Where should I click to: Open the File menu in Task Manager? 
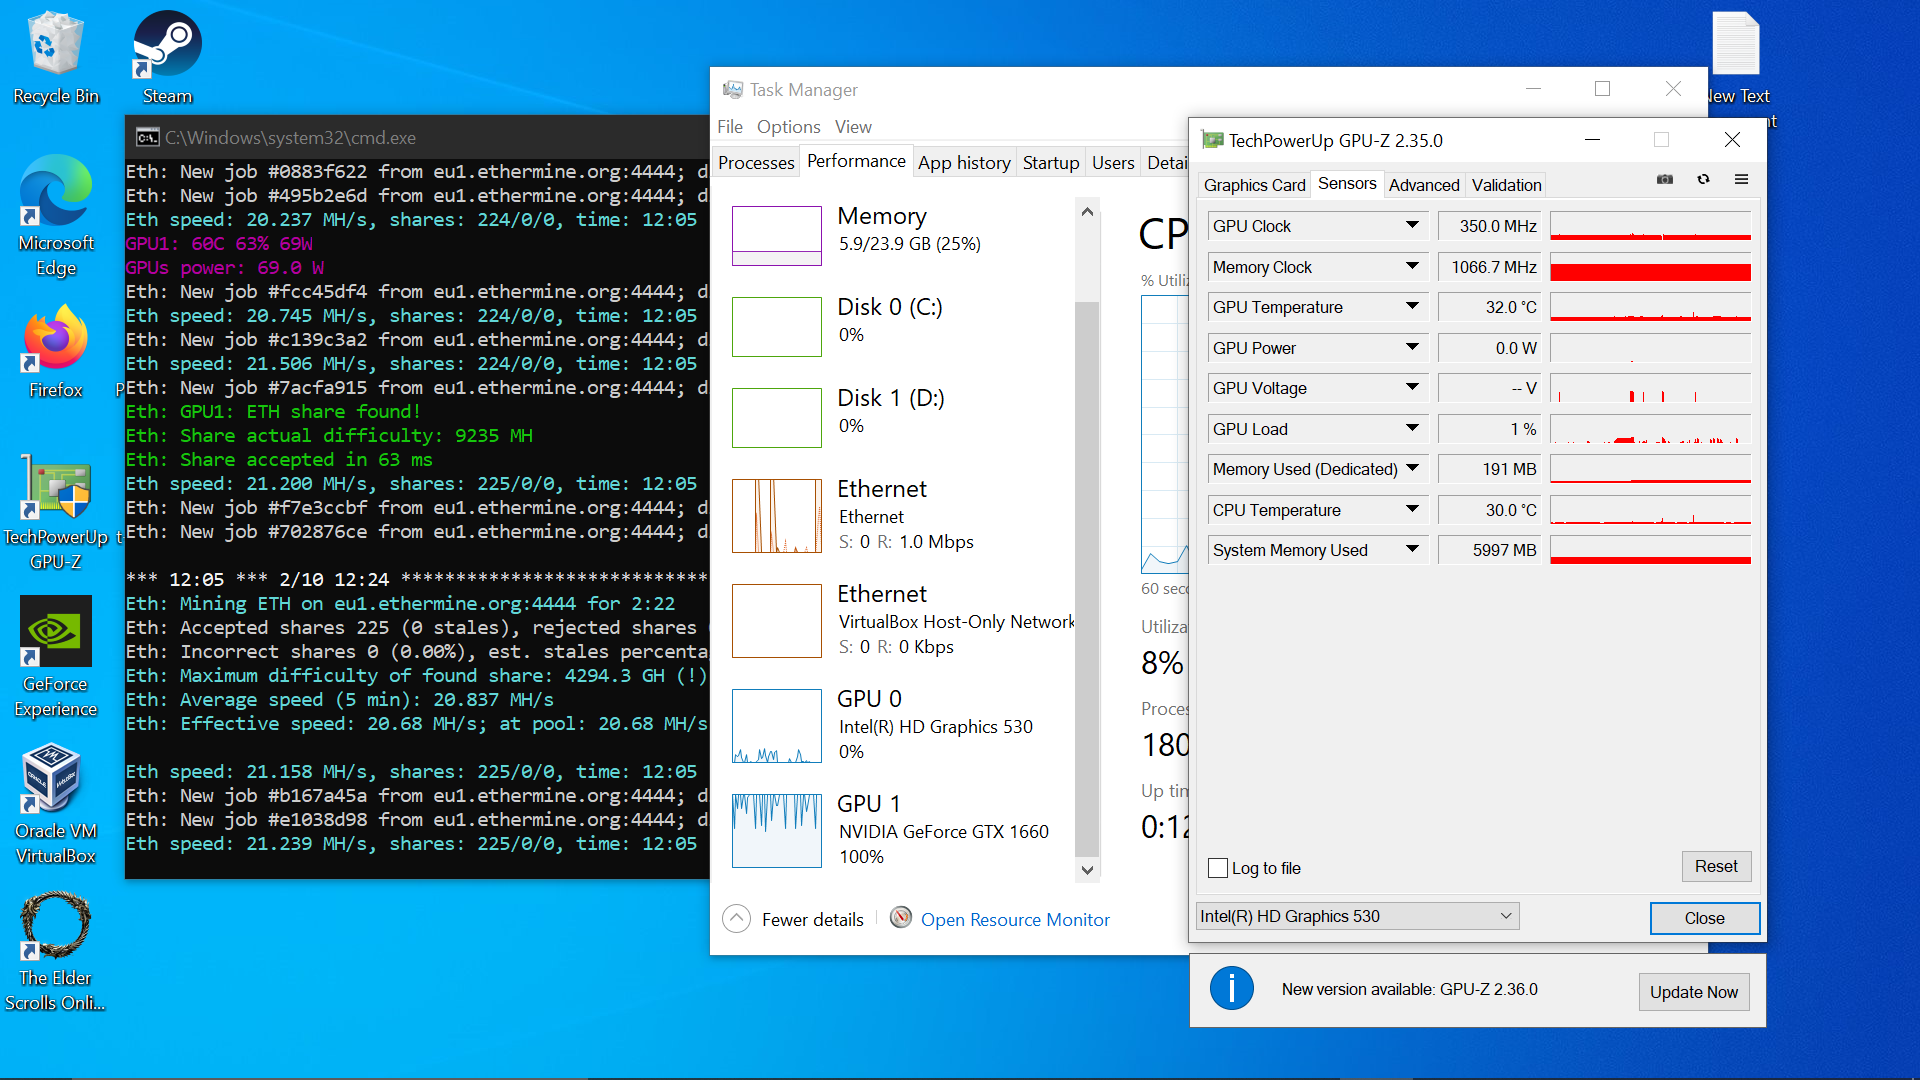coord(730,127)
